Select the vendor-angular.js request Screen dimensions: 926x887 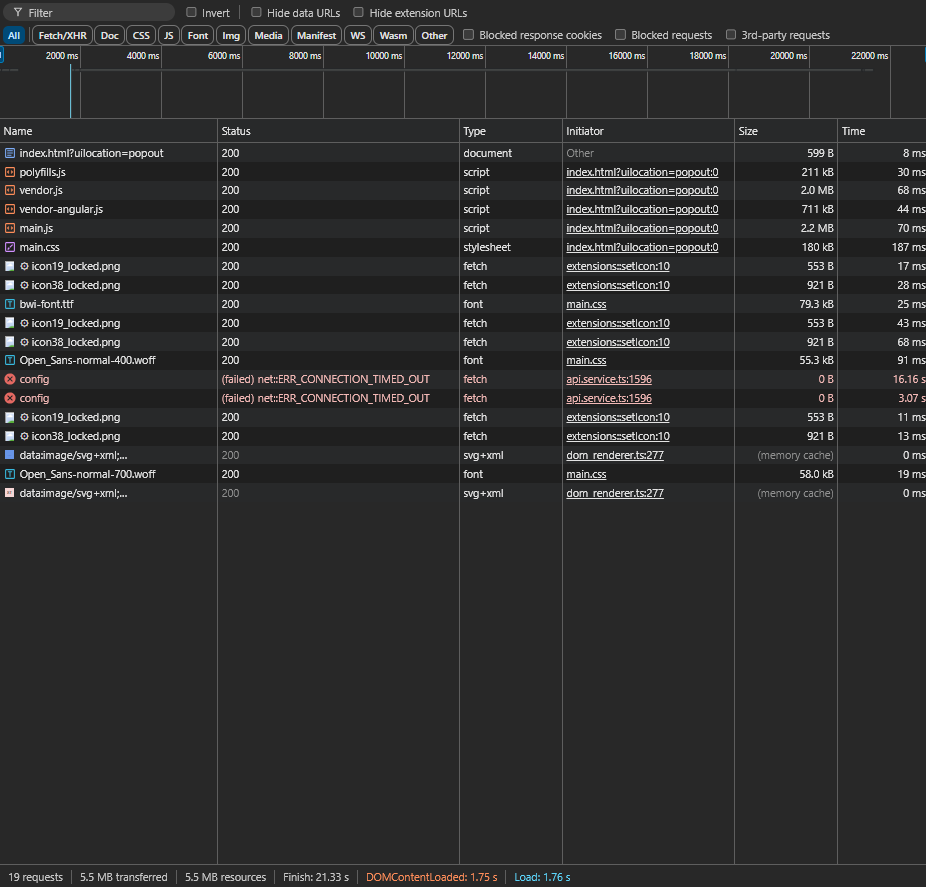tap(463, 209)
